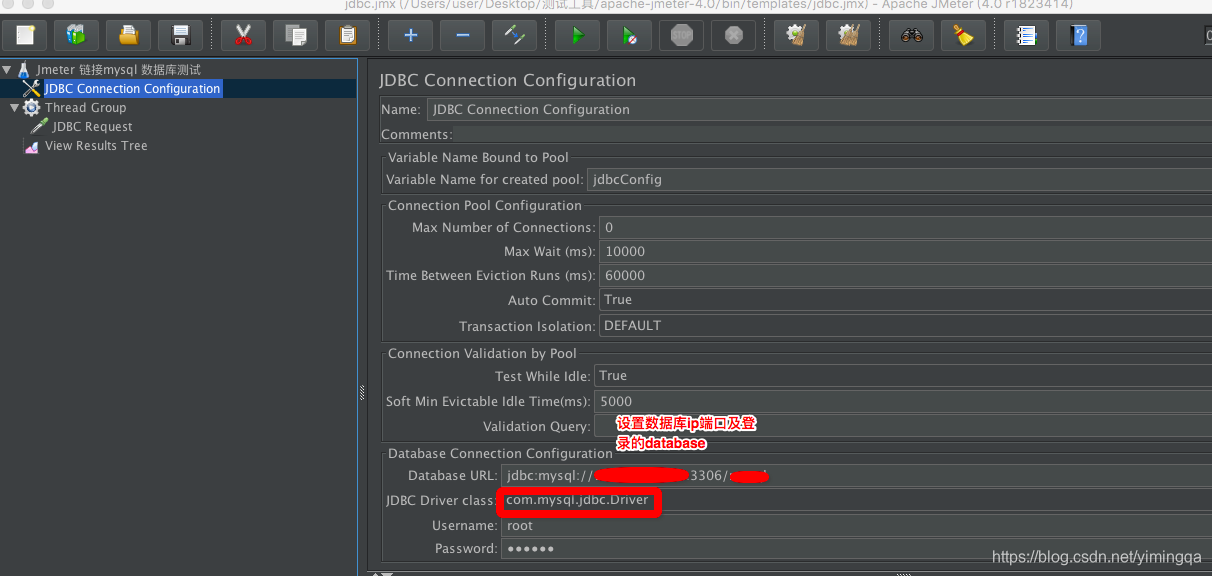
Task: Open Search with binoculars icon
Action: pyautogui.click(x=911, y=35)
